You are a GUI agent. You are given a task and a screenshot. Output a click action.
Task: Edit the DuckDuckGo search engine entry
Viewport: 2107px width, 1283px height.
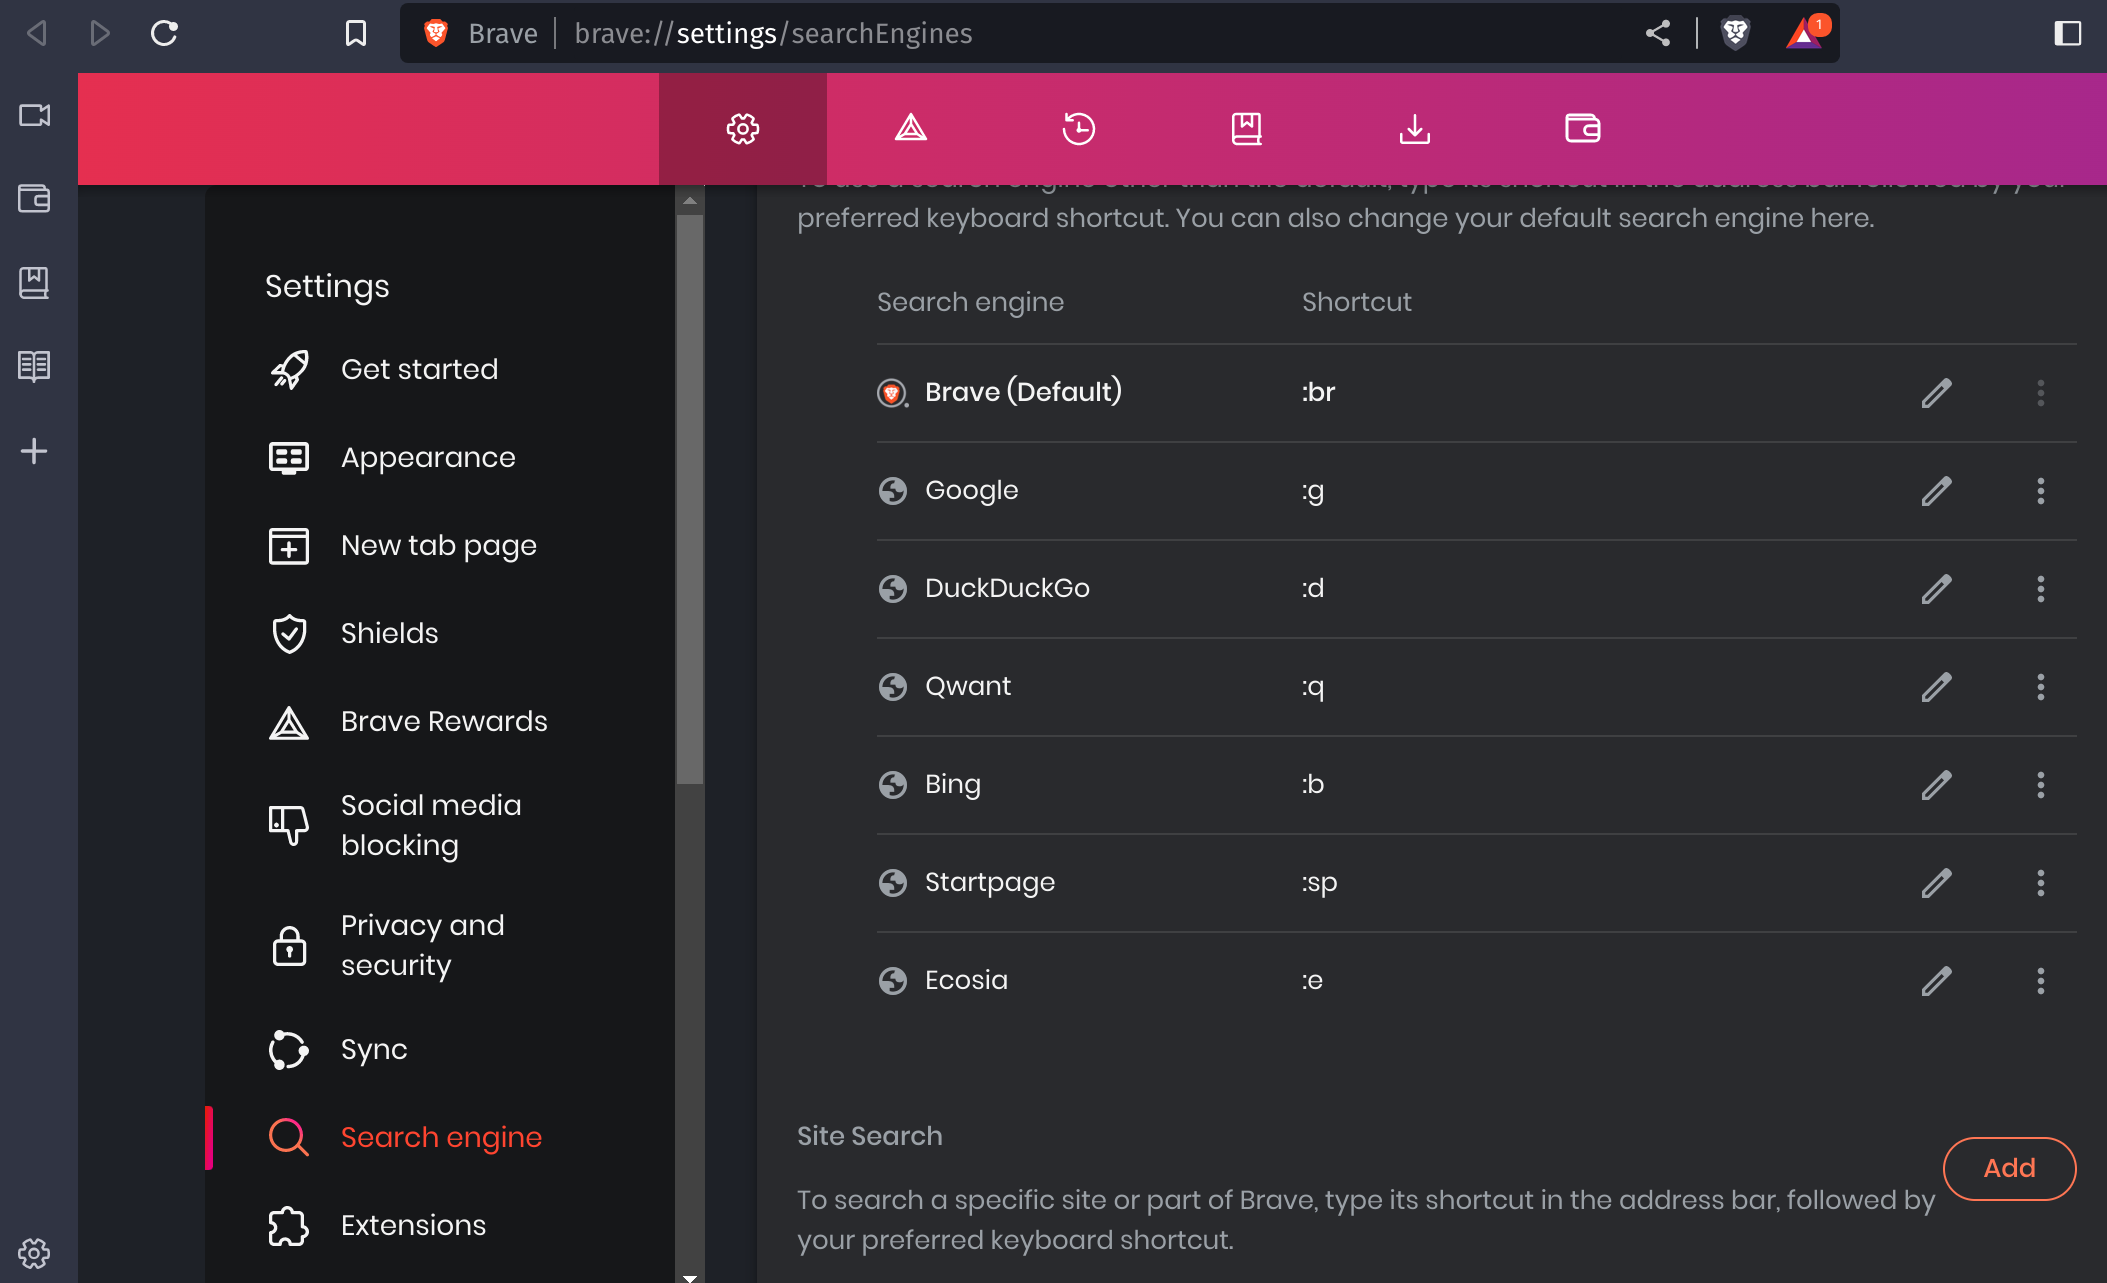[1937, 589]
